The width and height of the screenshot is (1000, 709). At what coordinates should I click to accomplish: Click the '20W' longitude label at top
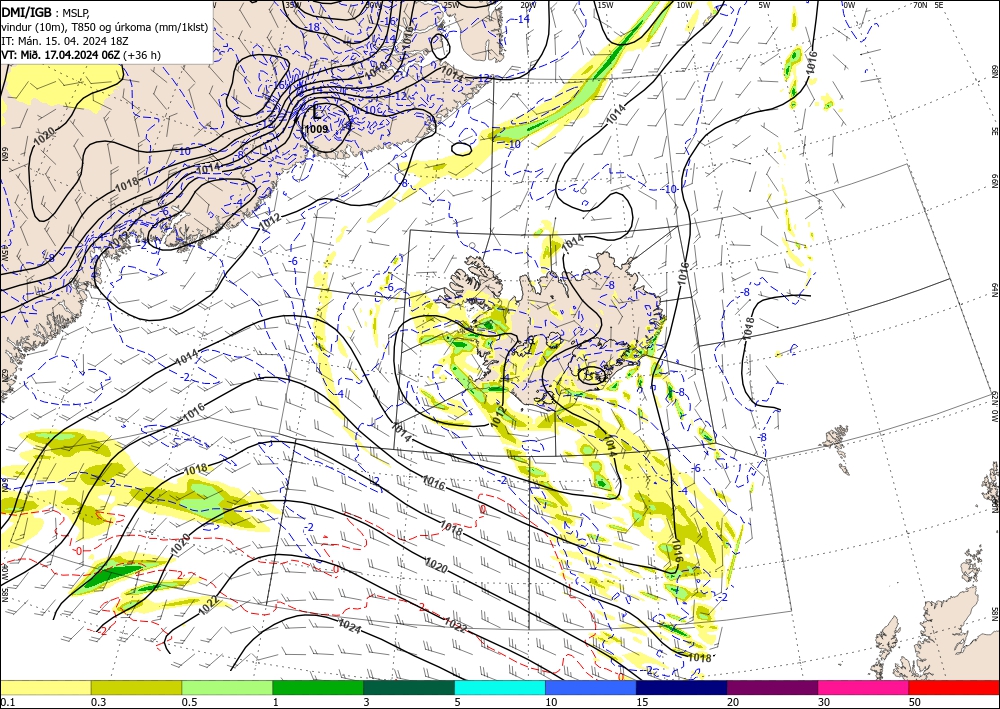tap(527, 5)
